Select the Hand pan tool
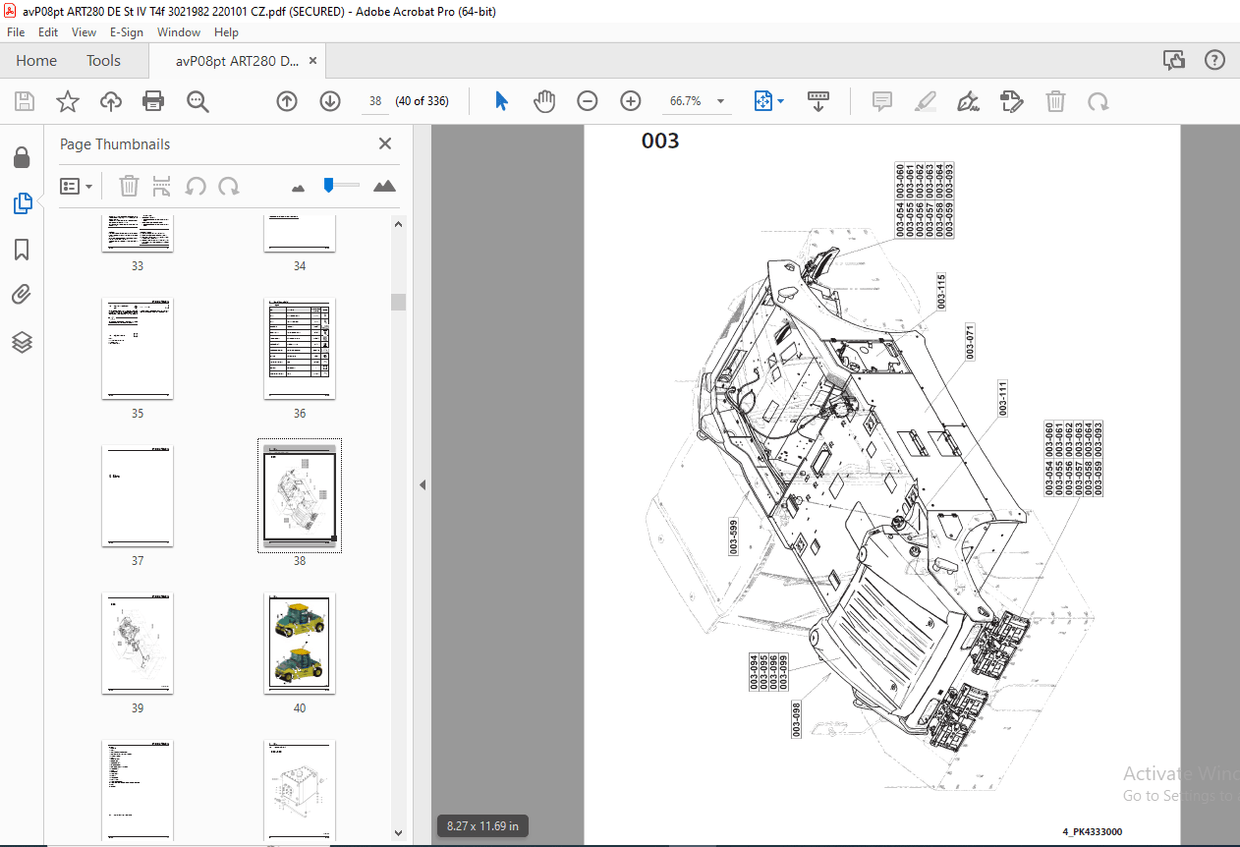The image size is (1240, 847). pyautogui.click(x=544, y=101)
